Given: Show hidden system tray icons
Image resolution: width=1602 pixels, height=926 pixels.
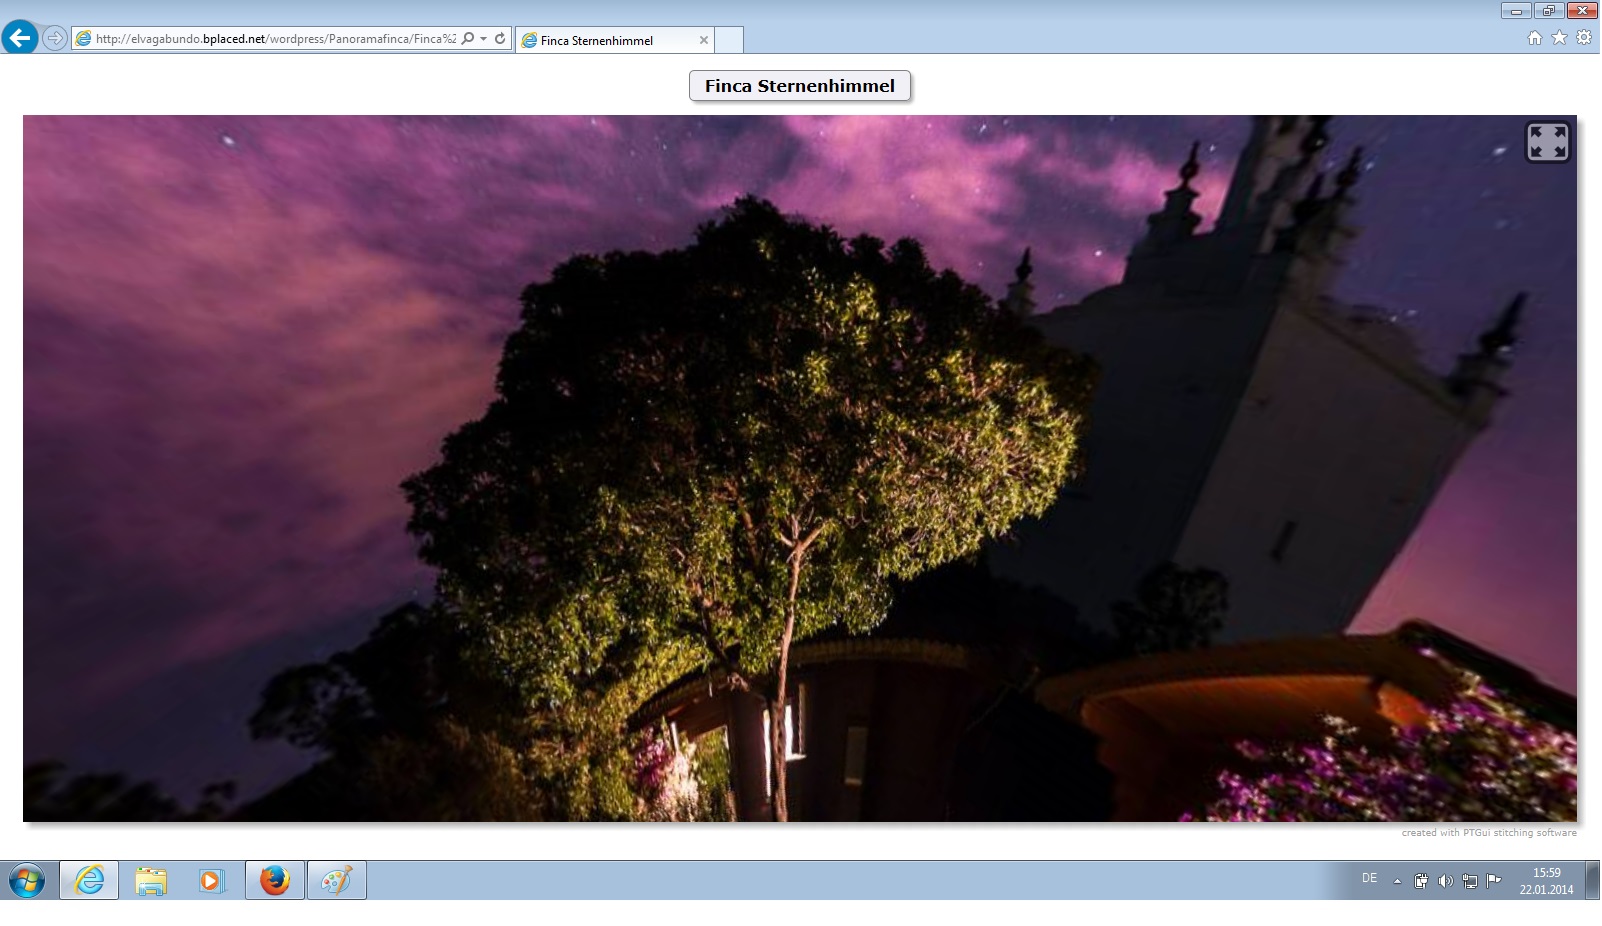Looking at the screenshot, I should click(1397, 881).
